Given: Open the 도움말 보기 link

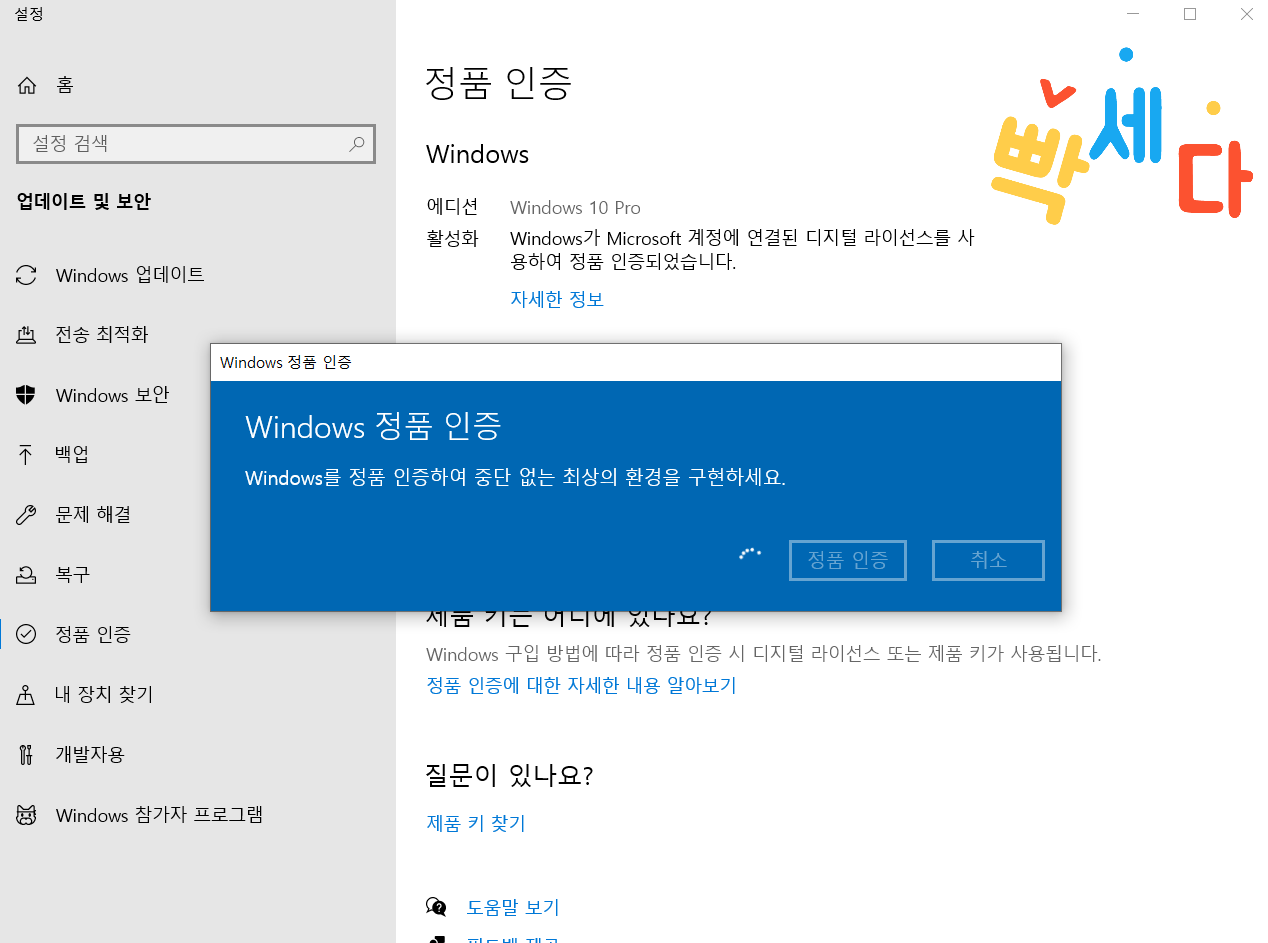Looking at the screenshot, I should point(513,907).
